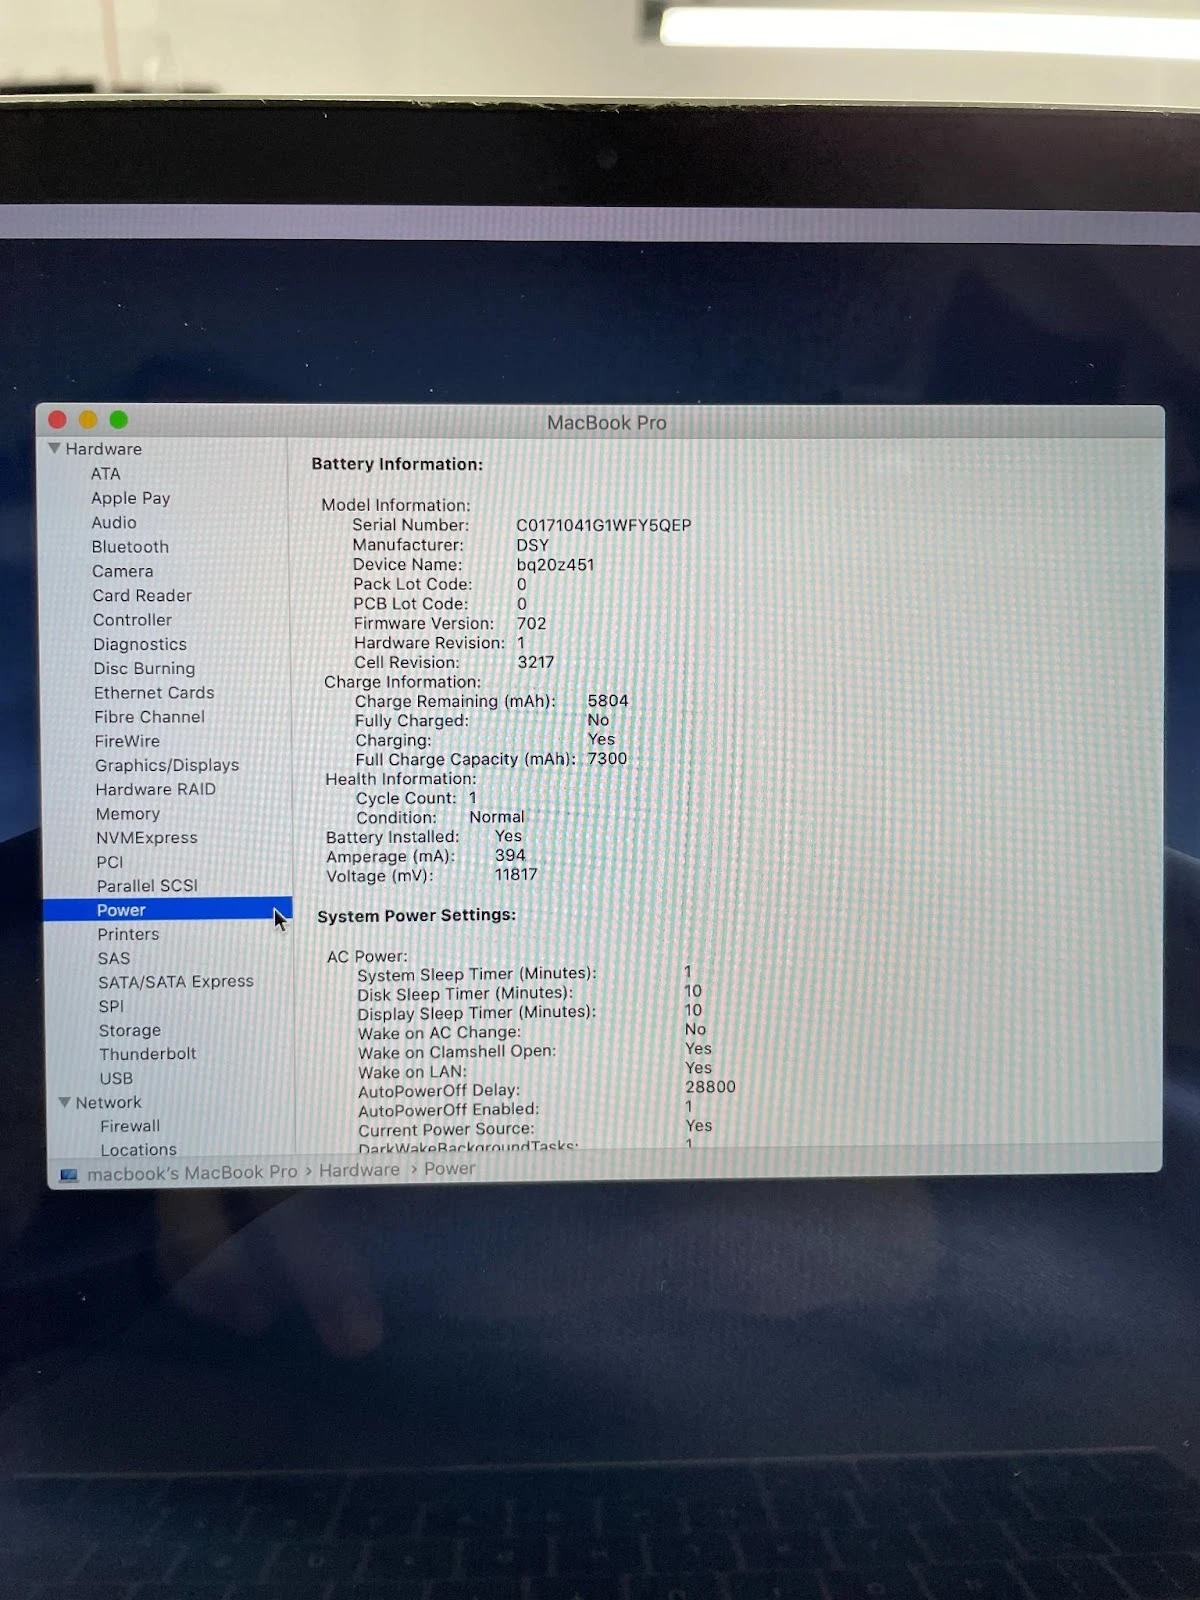Viewport: 1200px width, 1600px height.
Task: Select Ethernet Cards entry
Action: click(154, 692)
